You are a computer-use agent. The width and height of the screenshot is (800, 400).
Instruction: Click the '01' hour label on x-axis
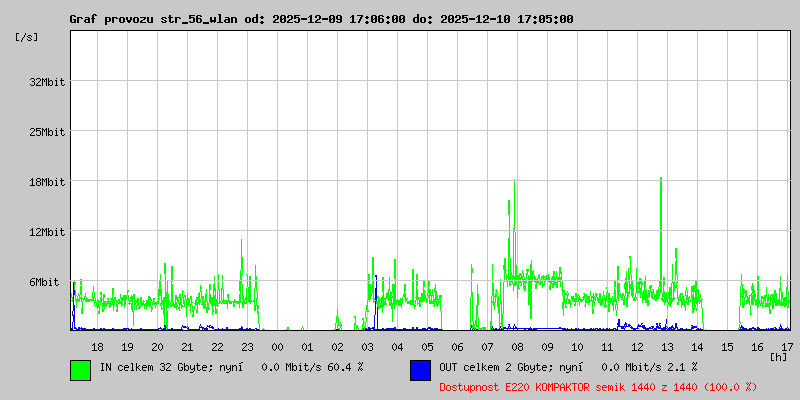[308, 347]
